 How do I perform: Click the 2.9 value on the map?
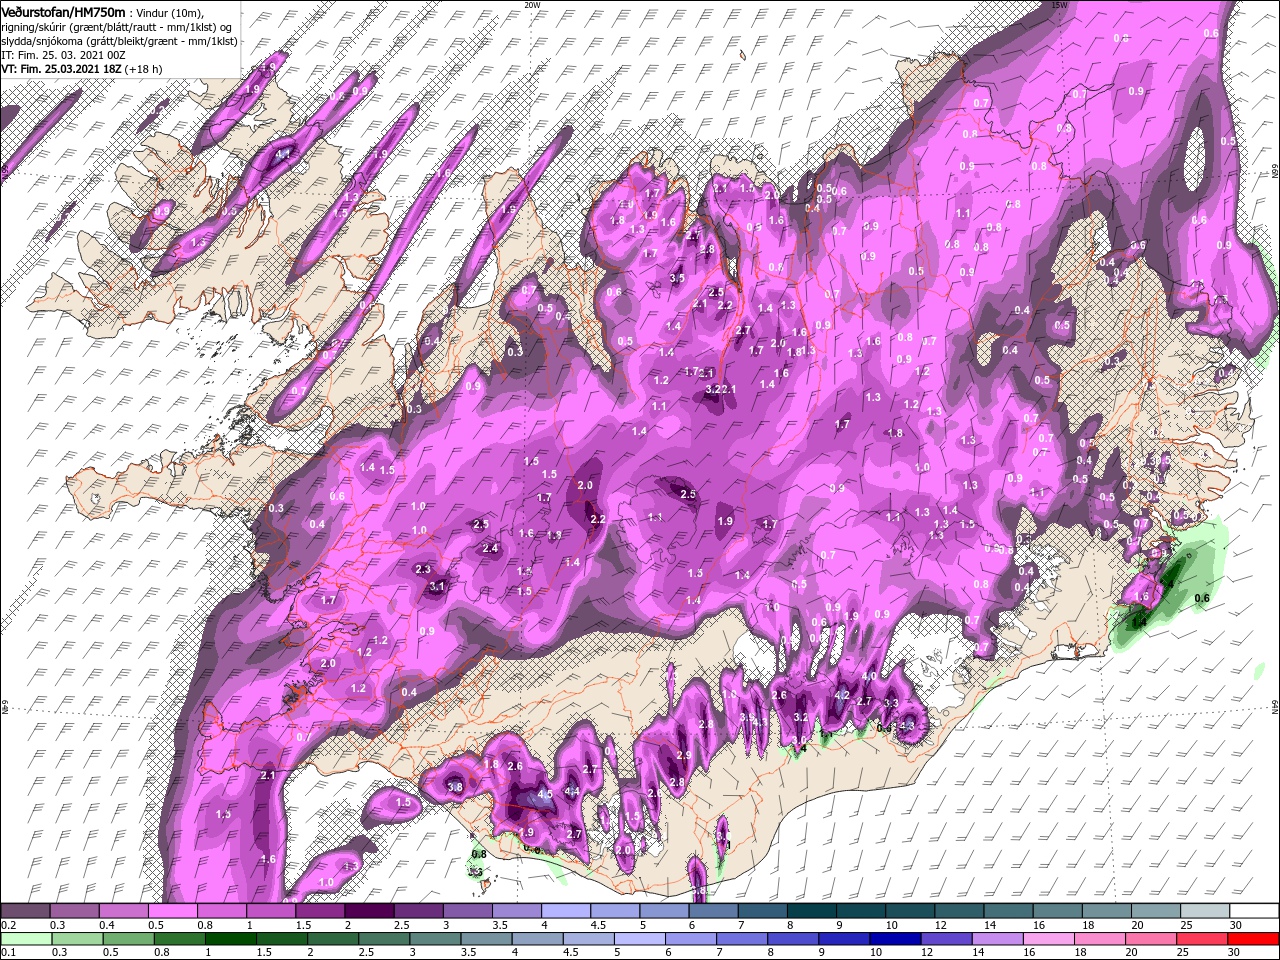pyautogui.click(x=685, y=755)
